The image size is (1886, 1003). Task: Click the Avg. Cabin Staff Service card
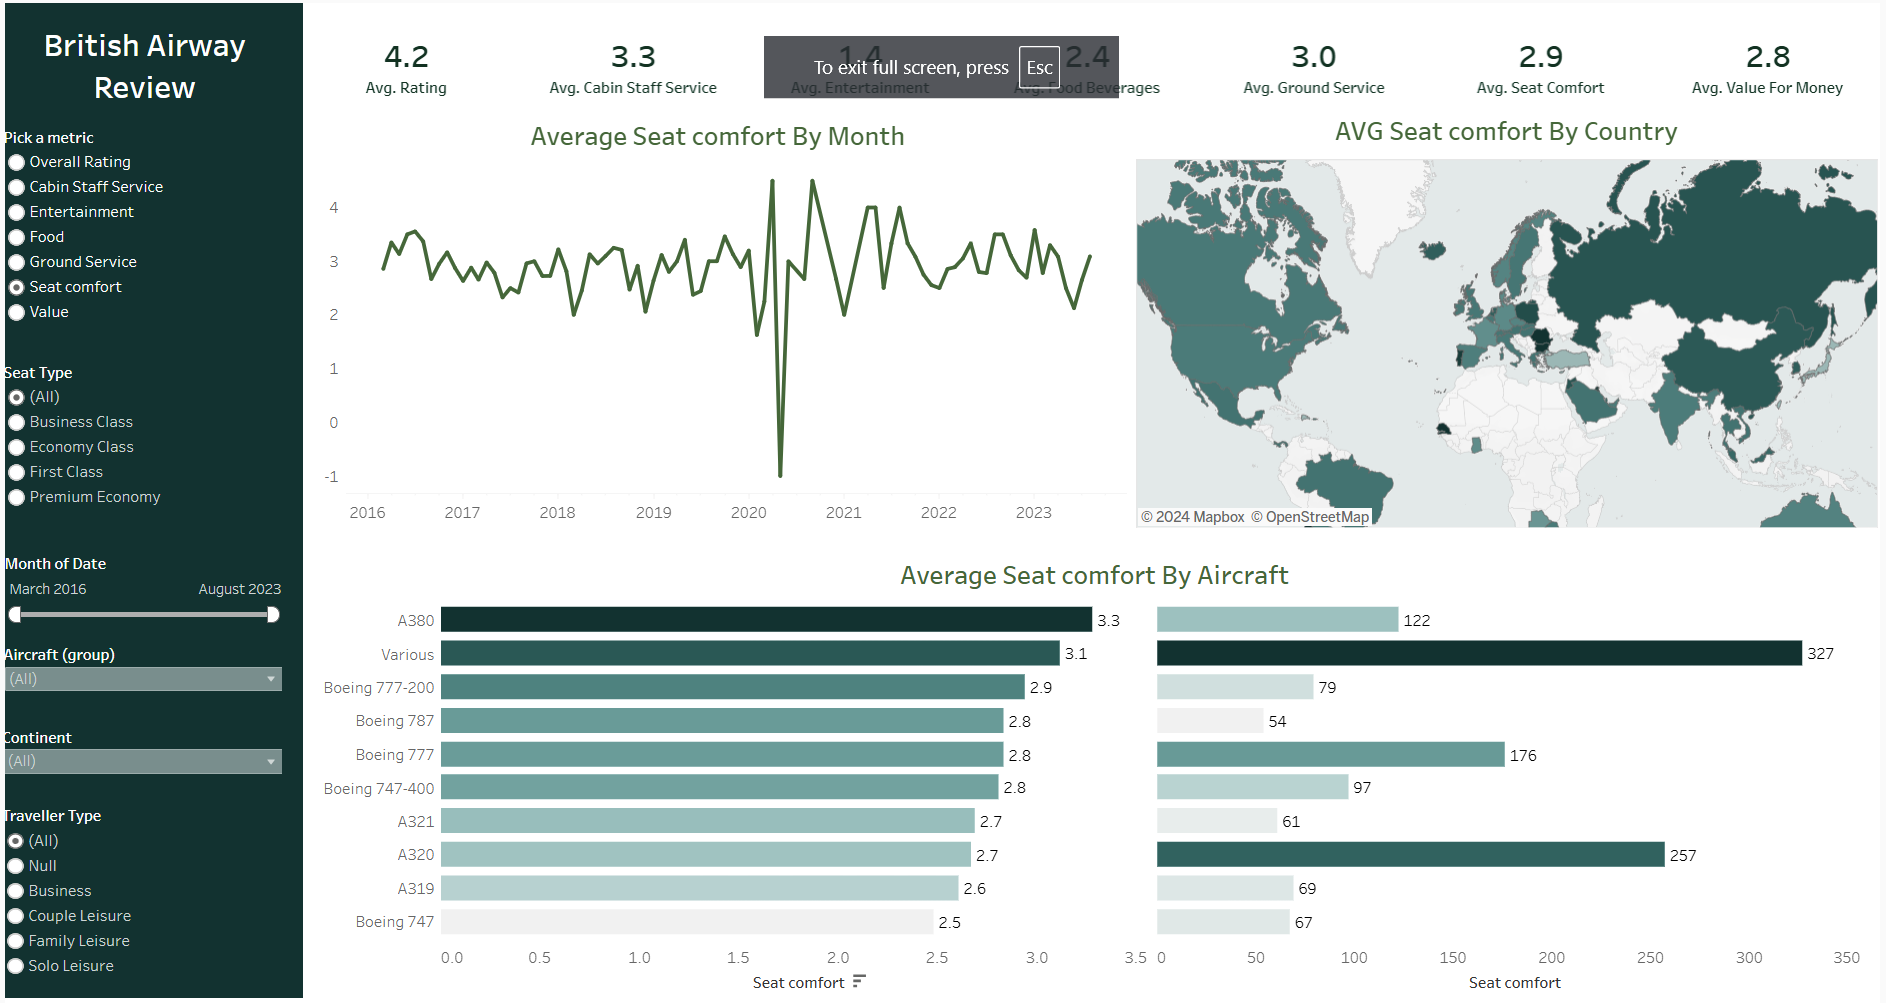tap(633, 68)
